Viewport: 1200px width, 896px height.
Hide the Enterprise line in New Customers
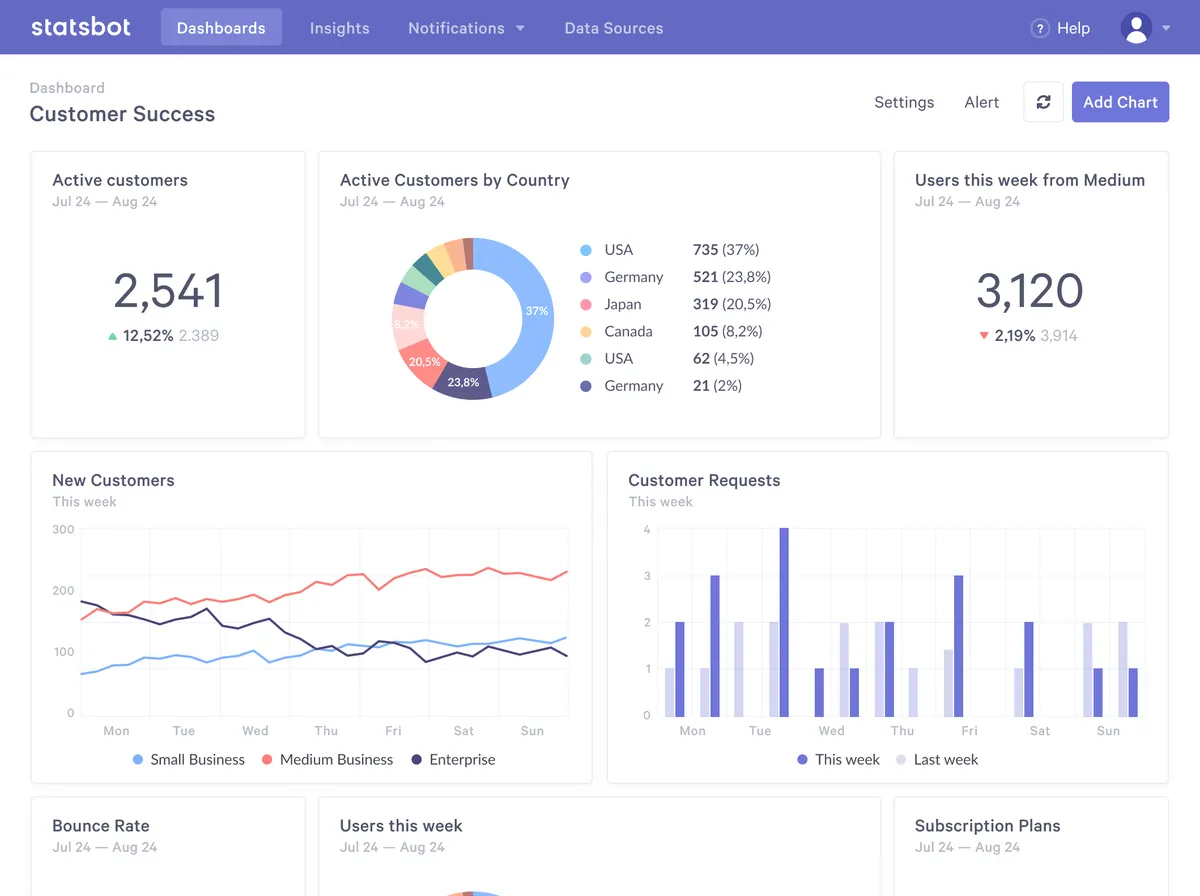pos(453,759)
